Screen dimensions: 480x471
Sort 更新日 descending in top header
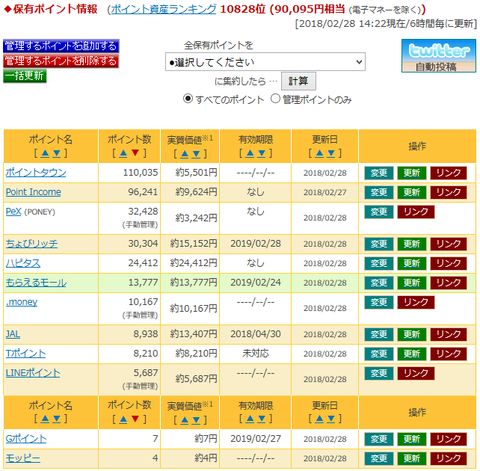pos(331,153)
